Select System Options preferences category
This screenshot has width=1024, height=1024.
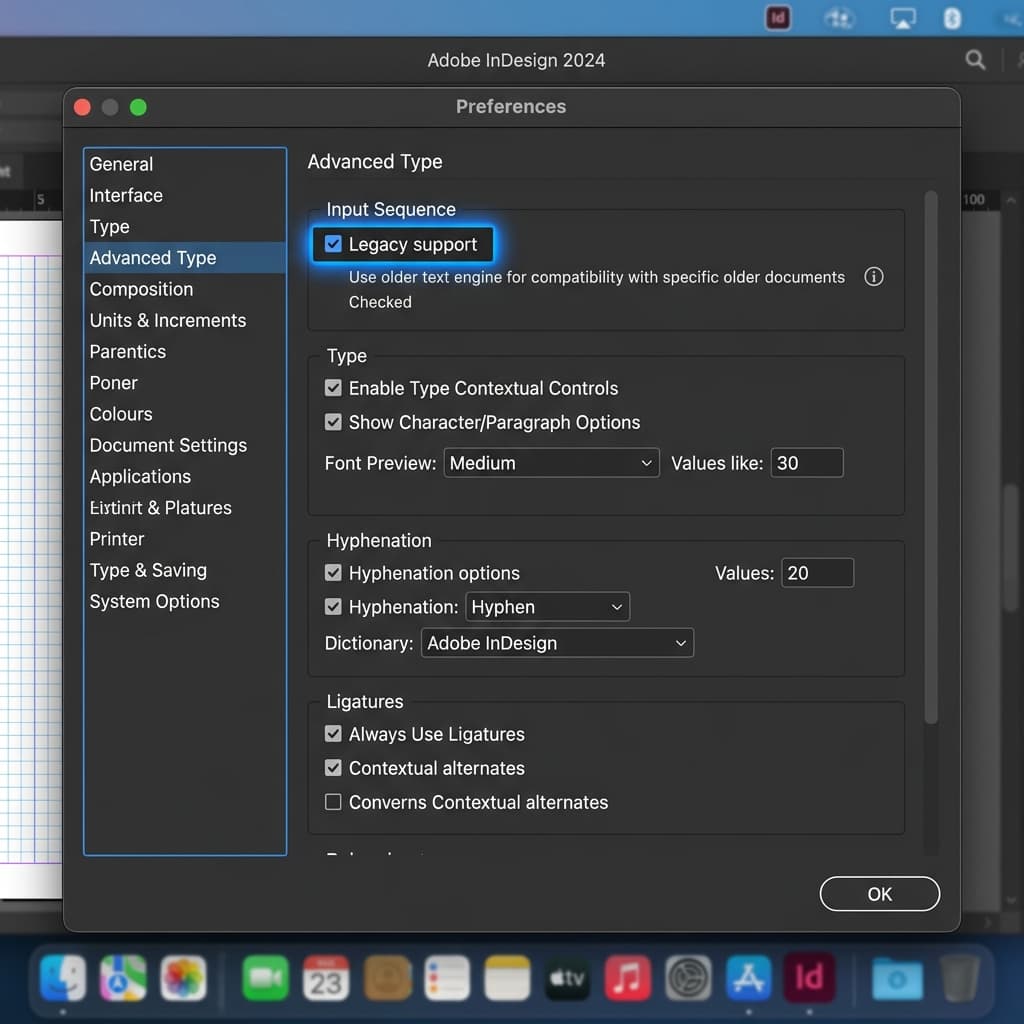(x=185, y=601)
